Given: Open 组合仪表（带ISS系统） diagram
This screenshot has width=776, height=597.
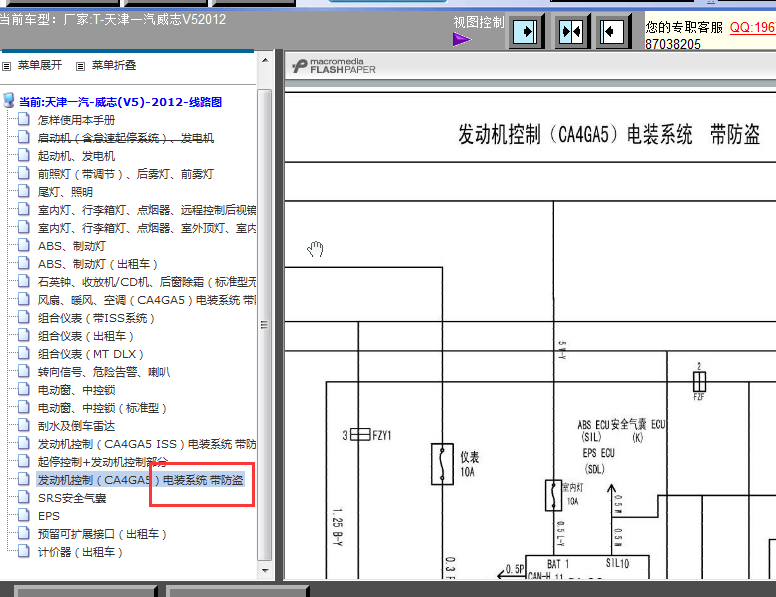Looking at the screenshot, I should point(97,318).
